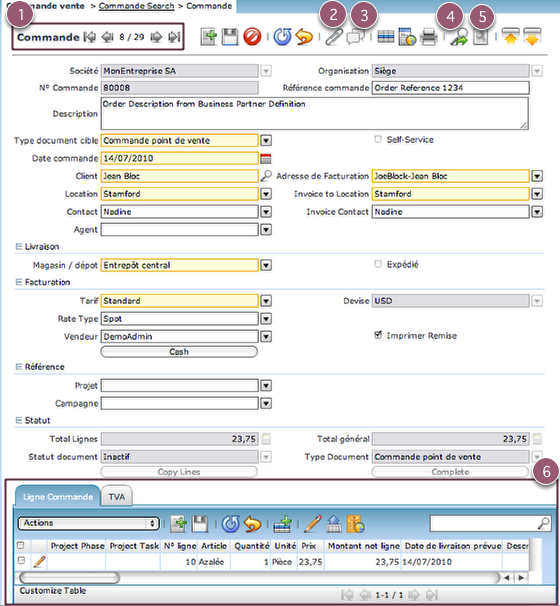Click the Référence commande field
Screen dimensions: 560x606
pos(451,88)
